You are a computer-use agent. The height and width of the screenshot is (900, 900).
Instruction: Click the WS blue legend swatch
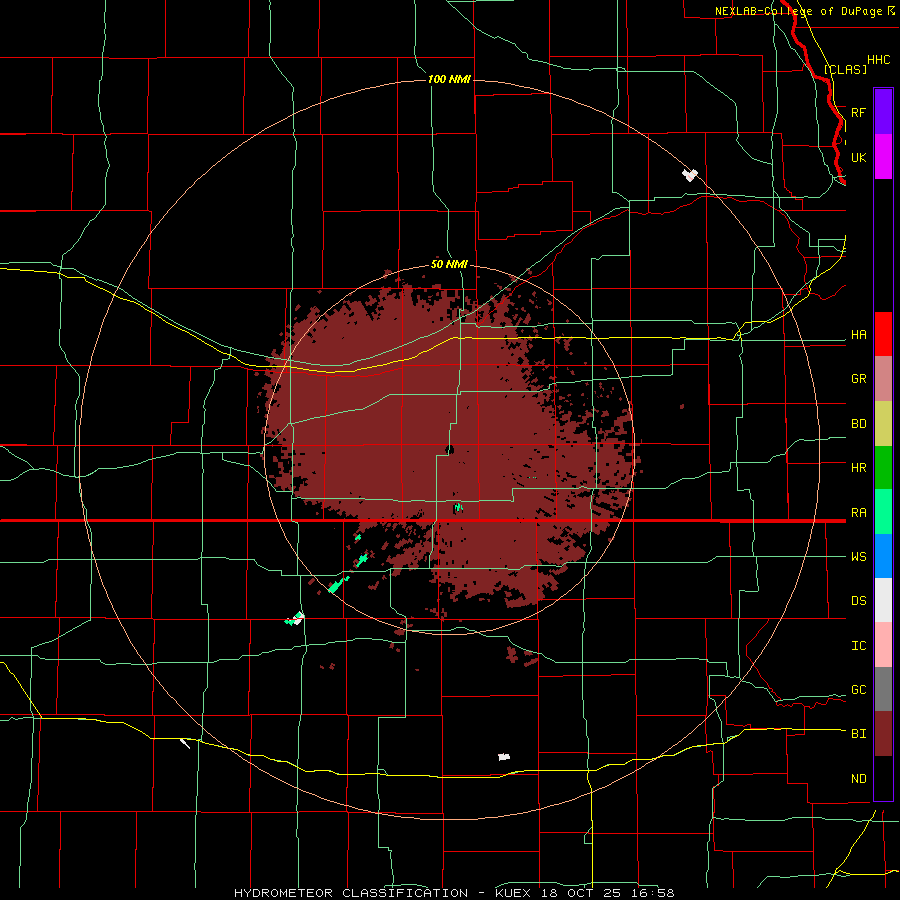click(x=883, y=556)
